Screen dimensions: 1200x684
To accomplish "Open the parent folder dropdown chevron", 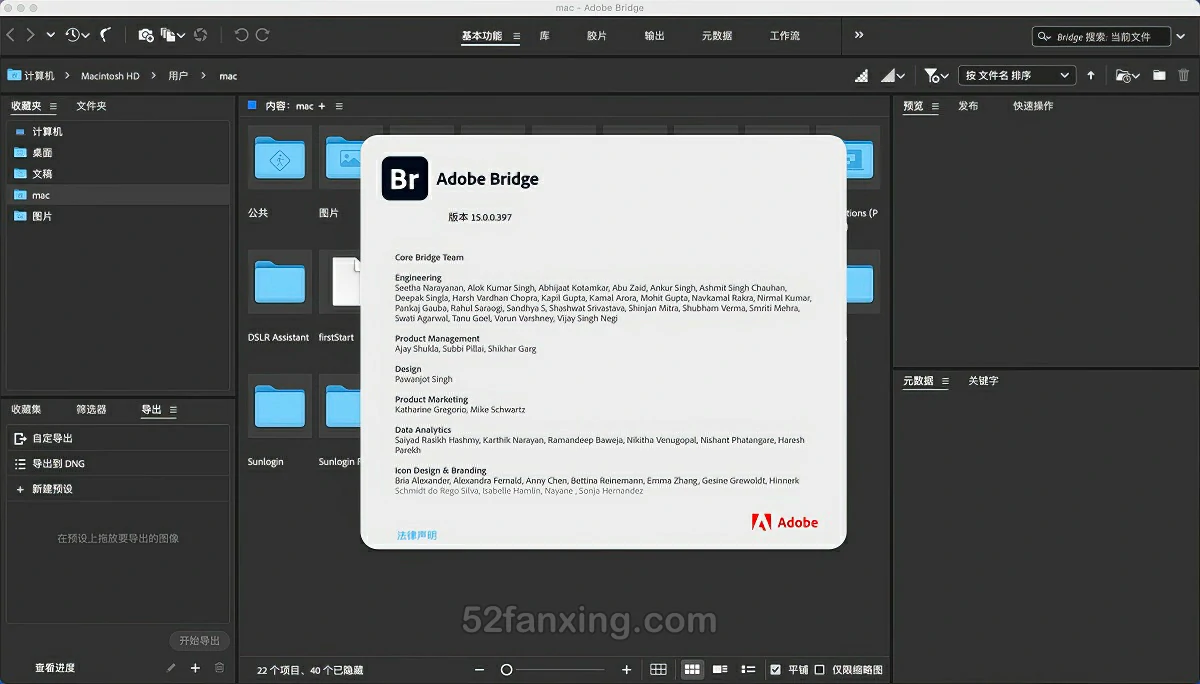I will [50, 35].
